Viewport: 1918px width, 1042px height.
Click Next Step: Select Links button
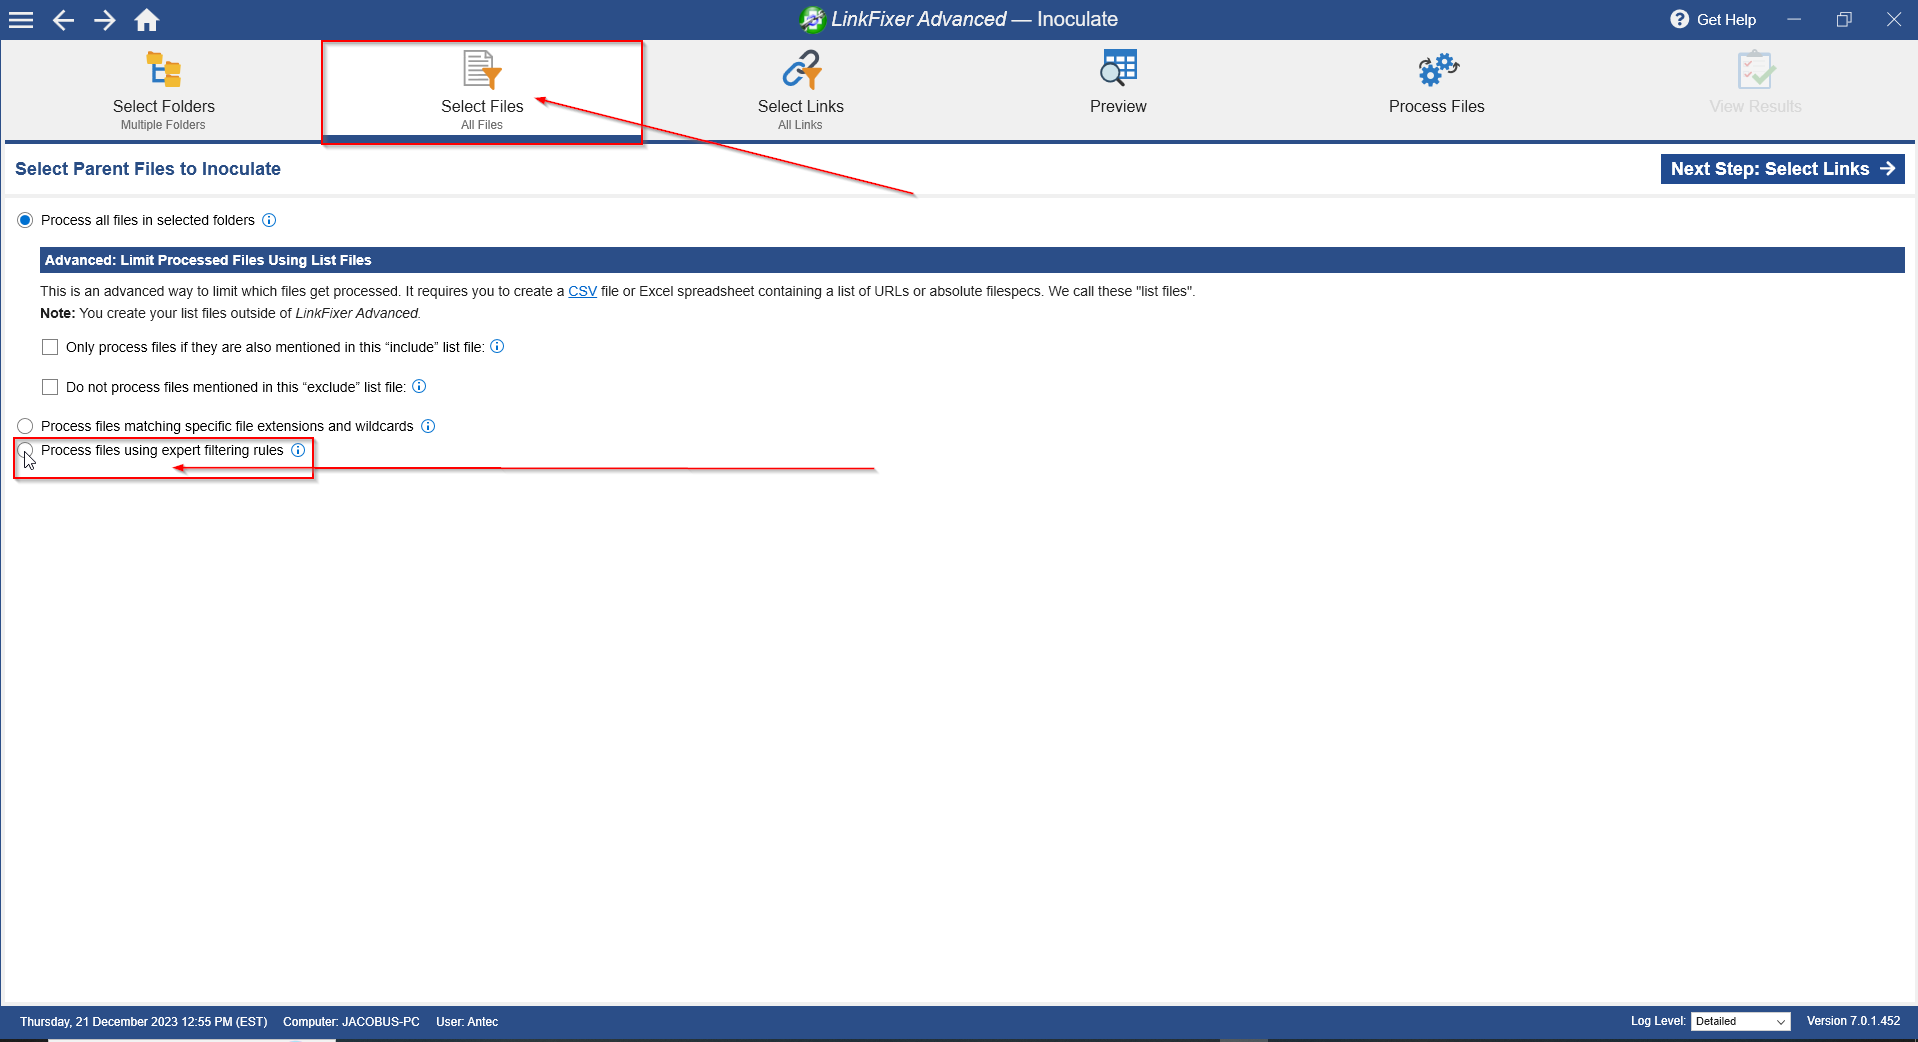[x=1782, y=169]
